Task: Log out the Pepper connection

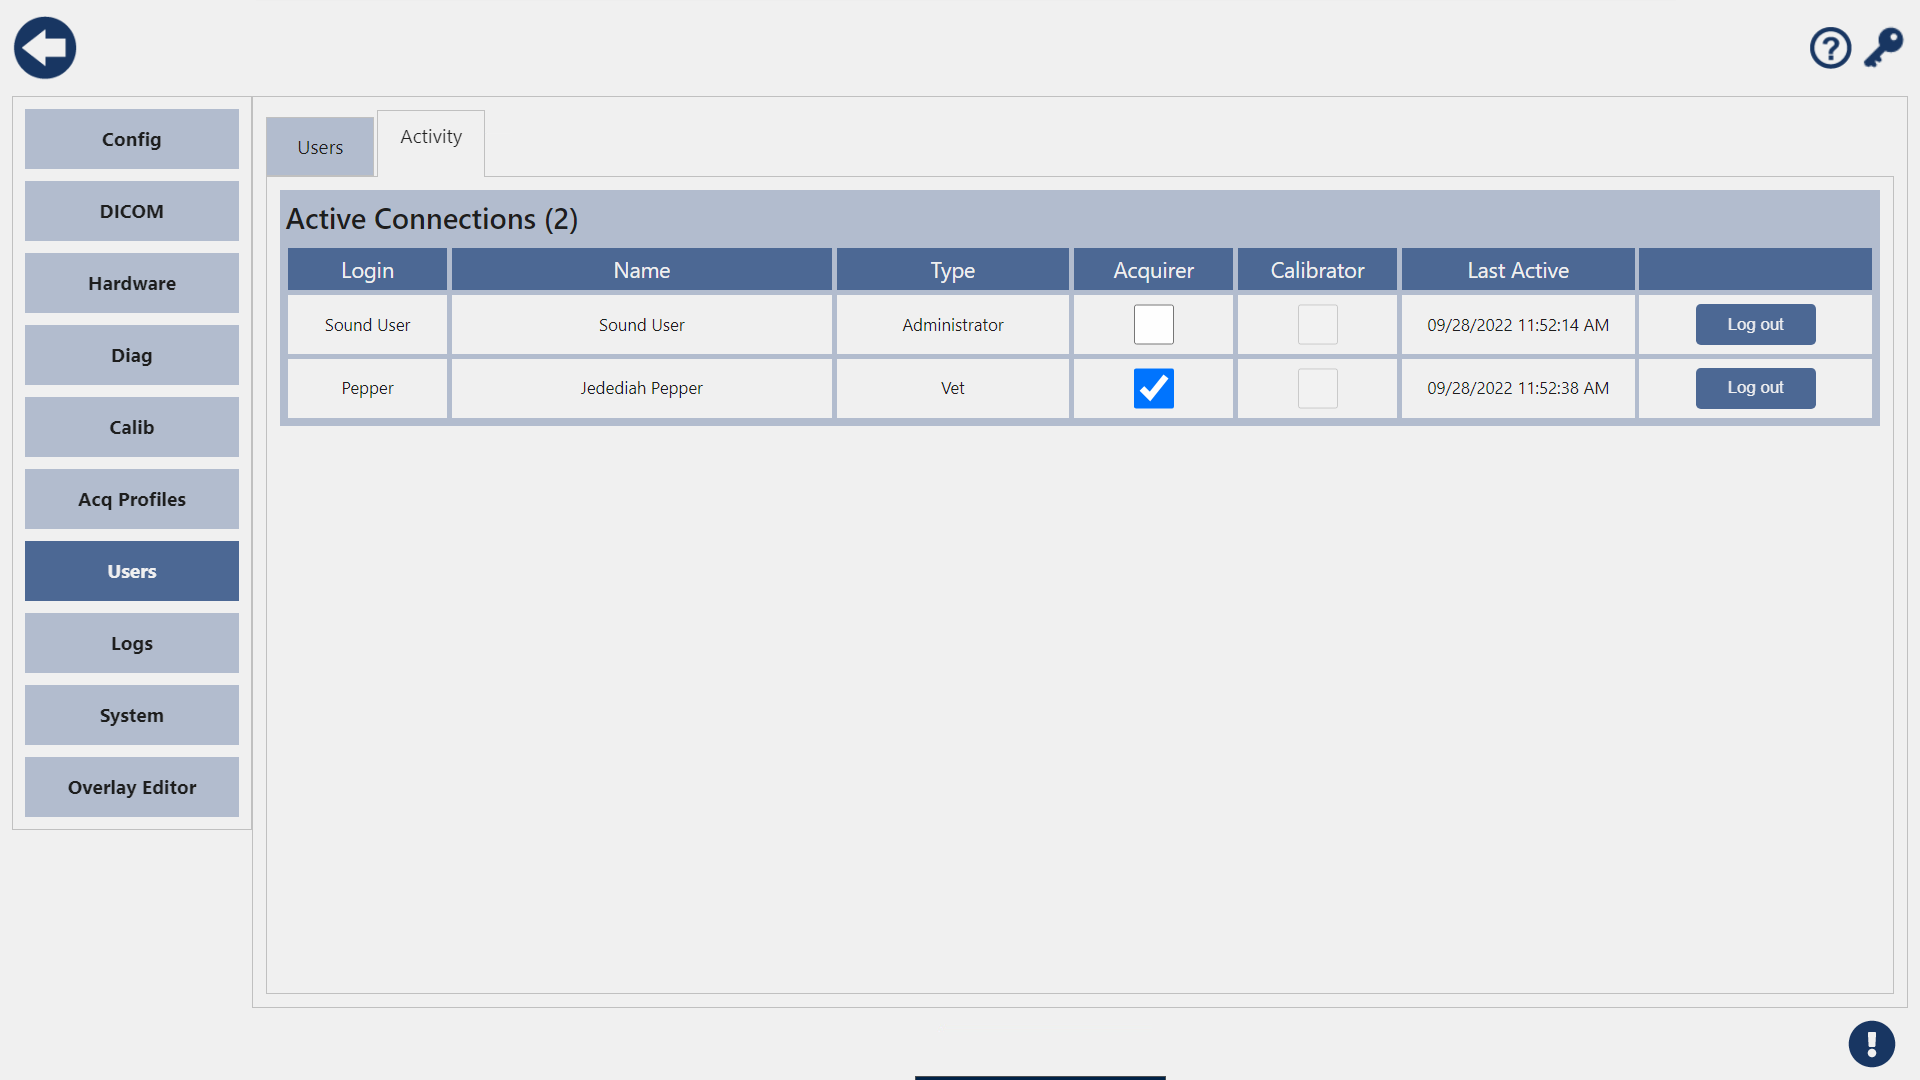Action: click(x=1755, y=388)
